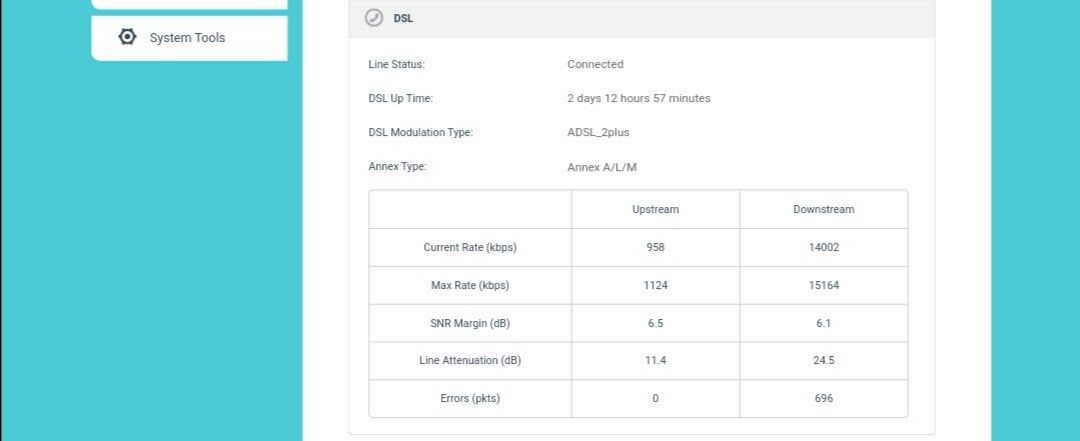Open the System Tools menu item
Viewport: 1080px width, 441px height.
coord(189,38)
